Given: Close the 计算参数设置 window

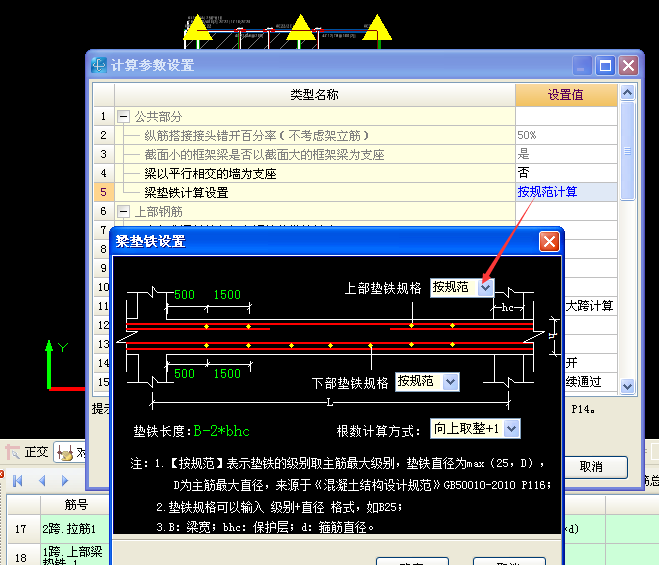Looking at the screenshot, I should click(x=628, y=66).
